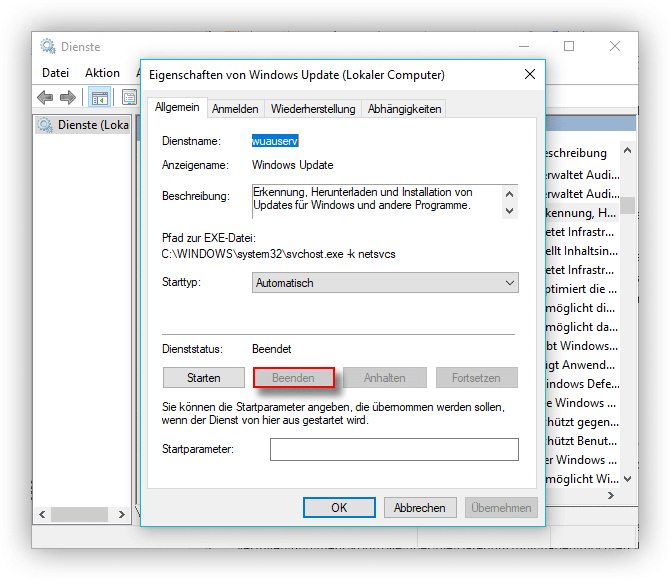The height and width of the screenshot is (580, 670).
Task: Open the Starttyp dropdown
Action: (x=385, y=283)
